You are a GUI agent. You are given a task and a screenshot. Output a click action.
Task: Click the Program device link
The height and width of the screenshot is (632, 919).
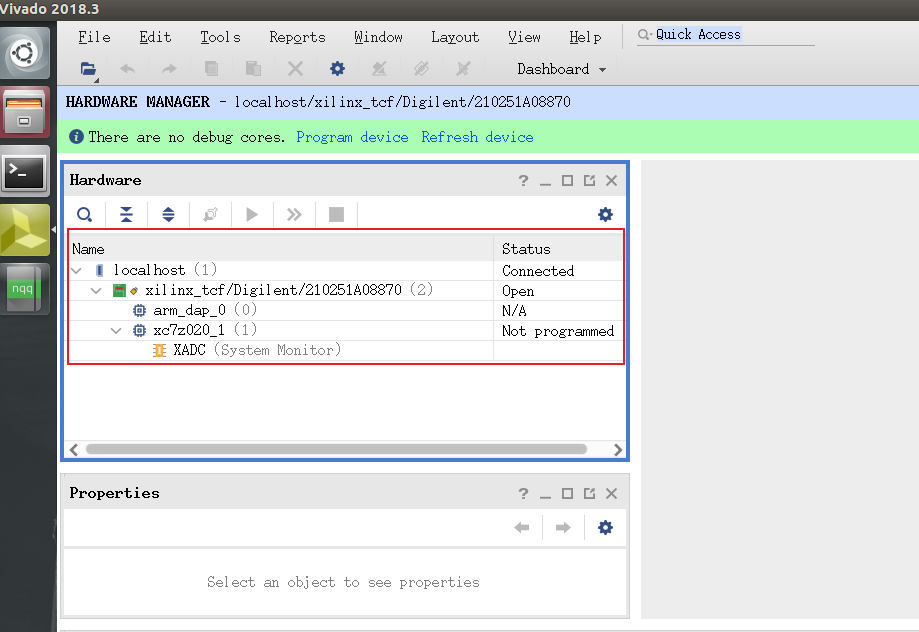pyautogui.click(x=352, y=137)
